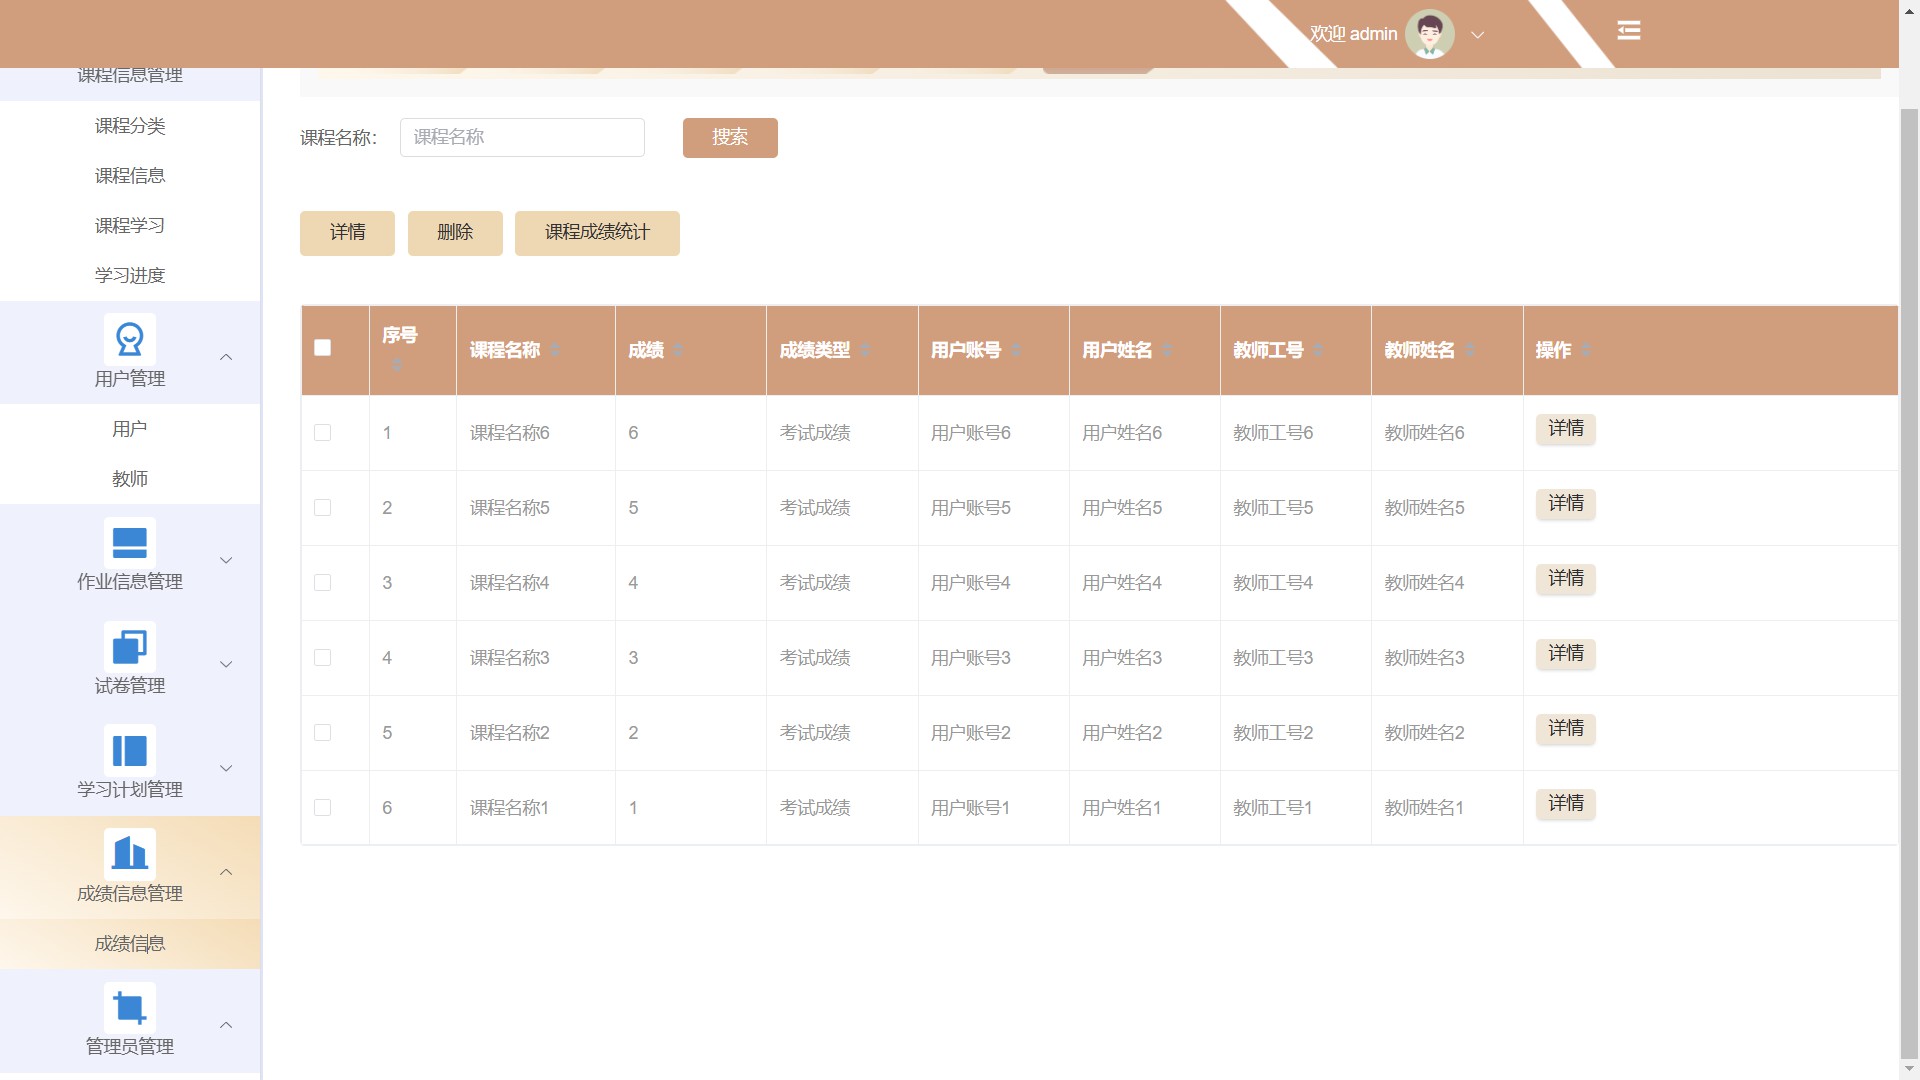Click the 学习计划管理 panel icon
Viewport: 1920px width, 1080px height.
(129, 751)
